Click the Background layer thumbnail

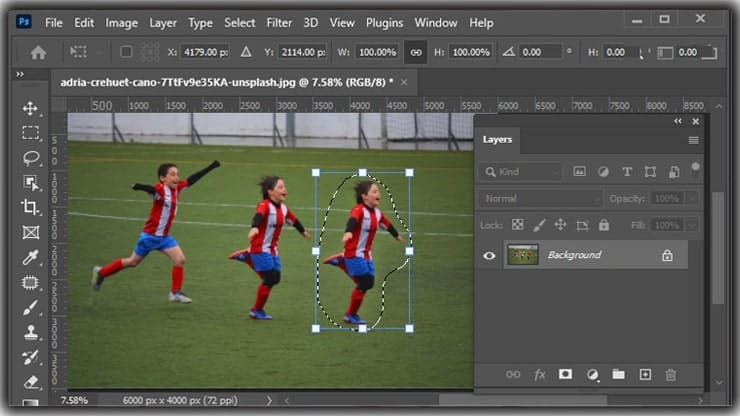click(x=522, y=255)
